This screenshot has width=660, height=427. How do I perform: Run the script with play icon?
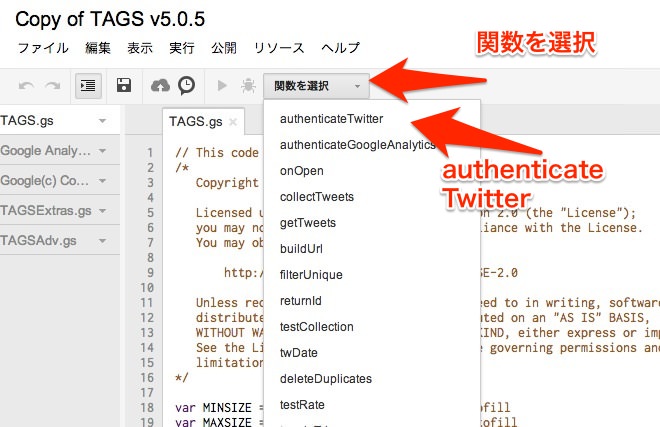[222, 85]
